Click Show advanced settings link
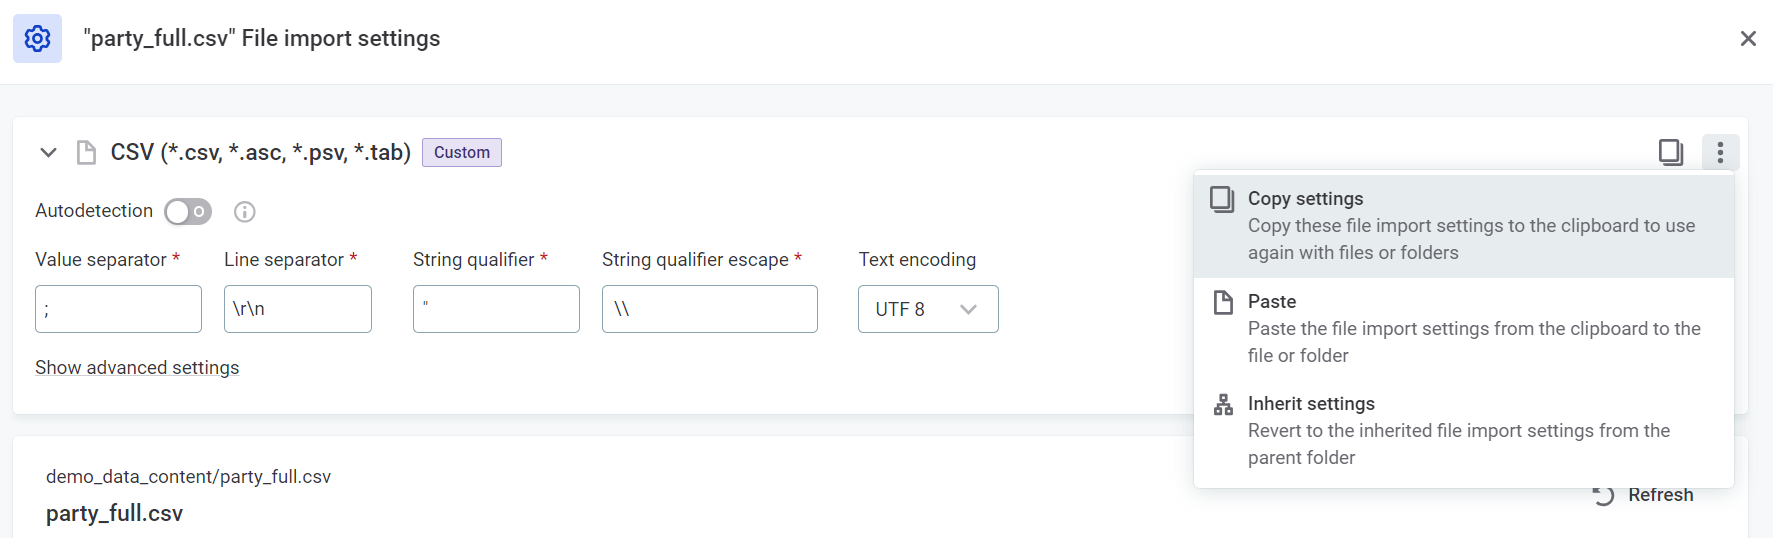The image size is (1773, 538). (x=137, y=368)
